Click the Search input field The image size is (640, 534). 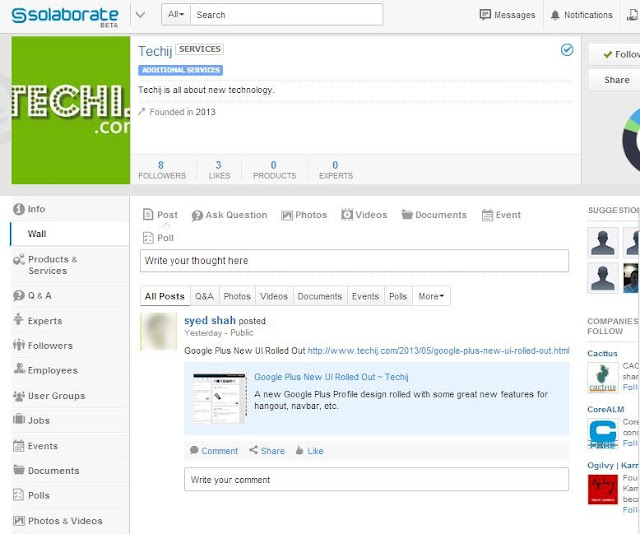tap(287, 15)
